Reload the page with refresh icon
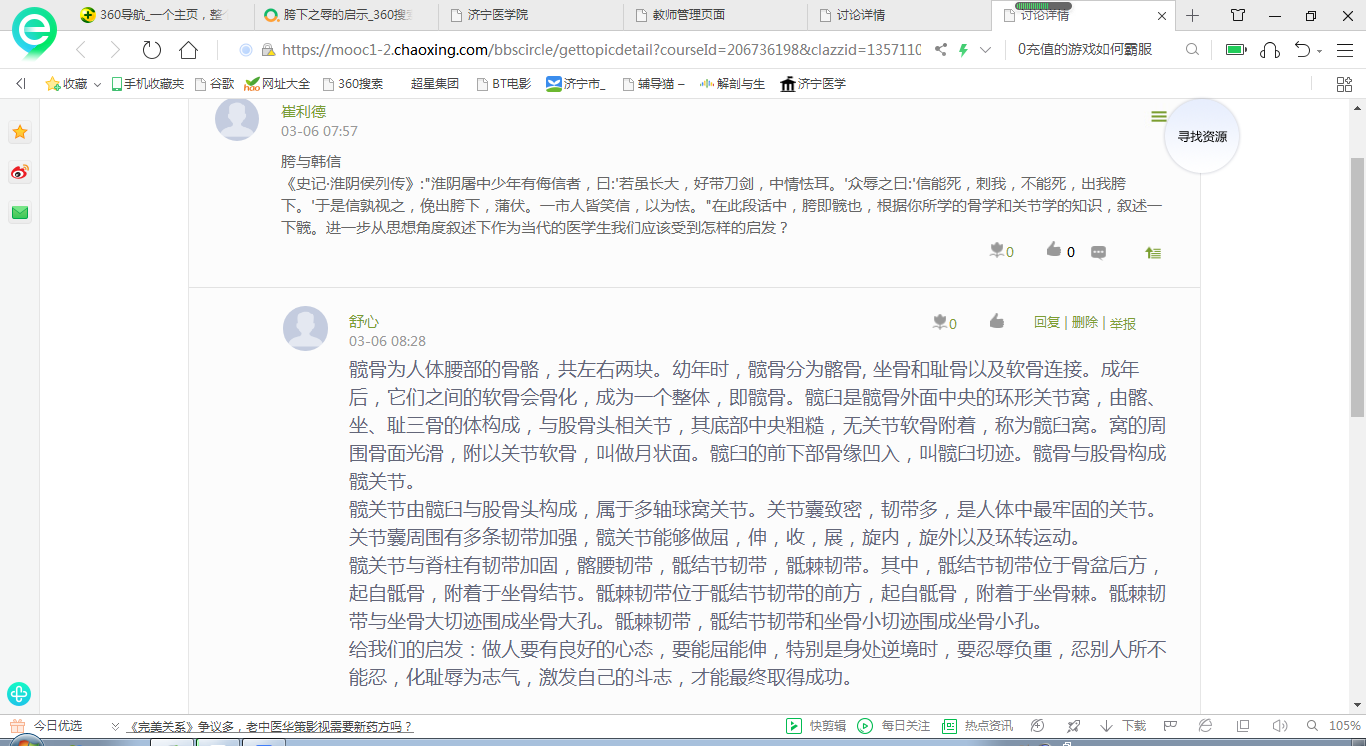This screenshot has height=746, width=1366. 152,50
